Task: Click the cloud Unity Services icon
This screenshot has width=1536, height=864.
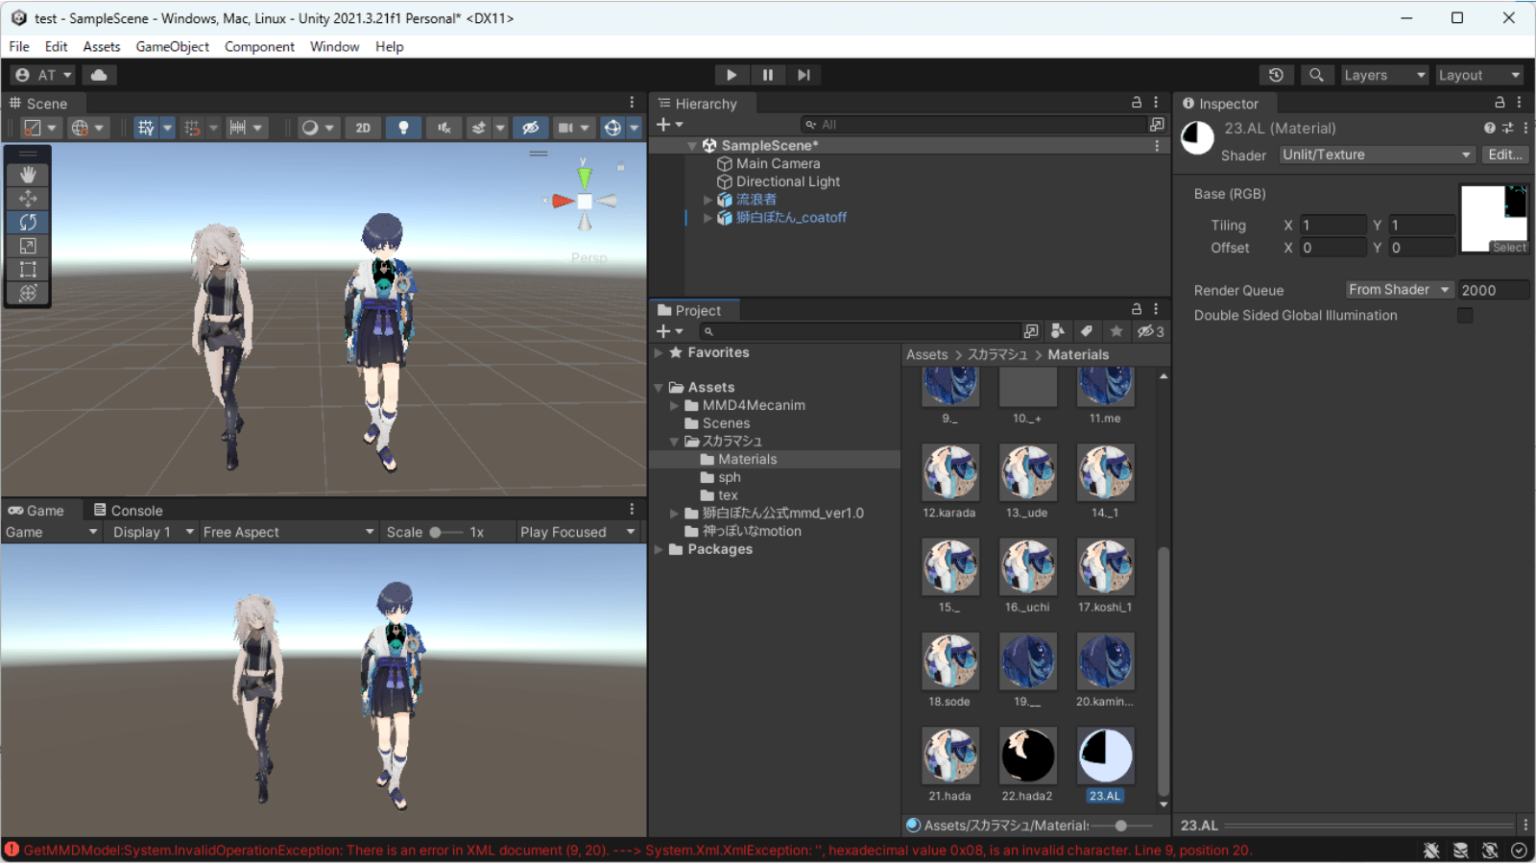Action: (x=98, y=74)
